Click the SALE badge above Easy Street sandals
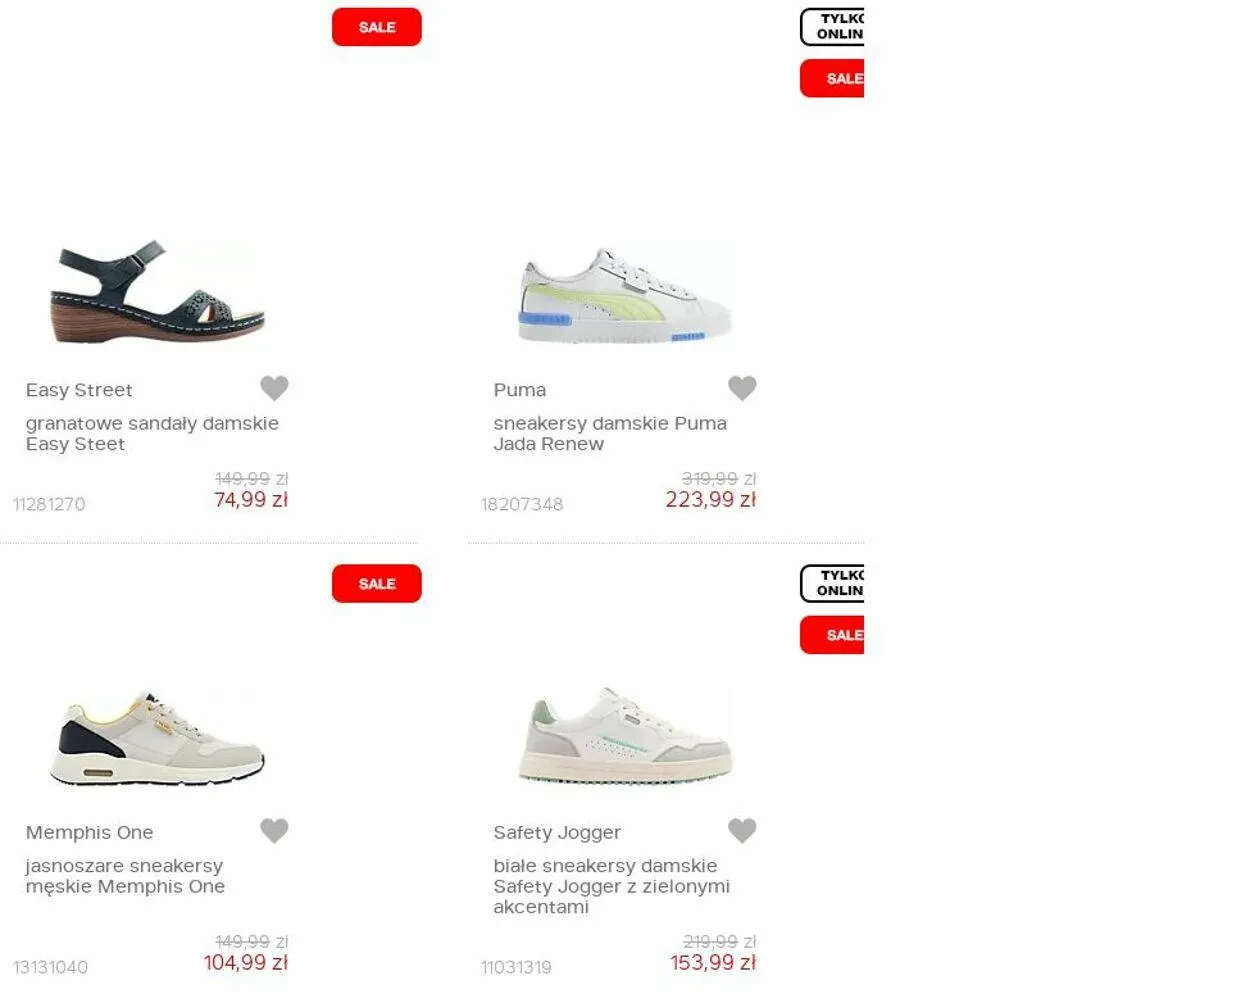Image resolution: width=1250 pixels, height=994 pixels. 377,27
